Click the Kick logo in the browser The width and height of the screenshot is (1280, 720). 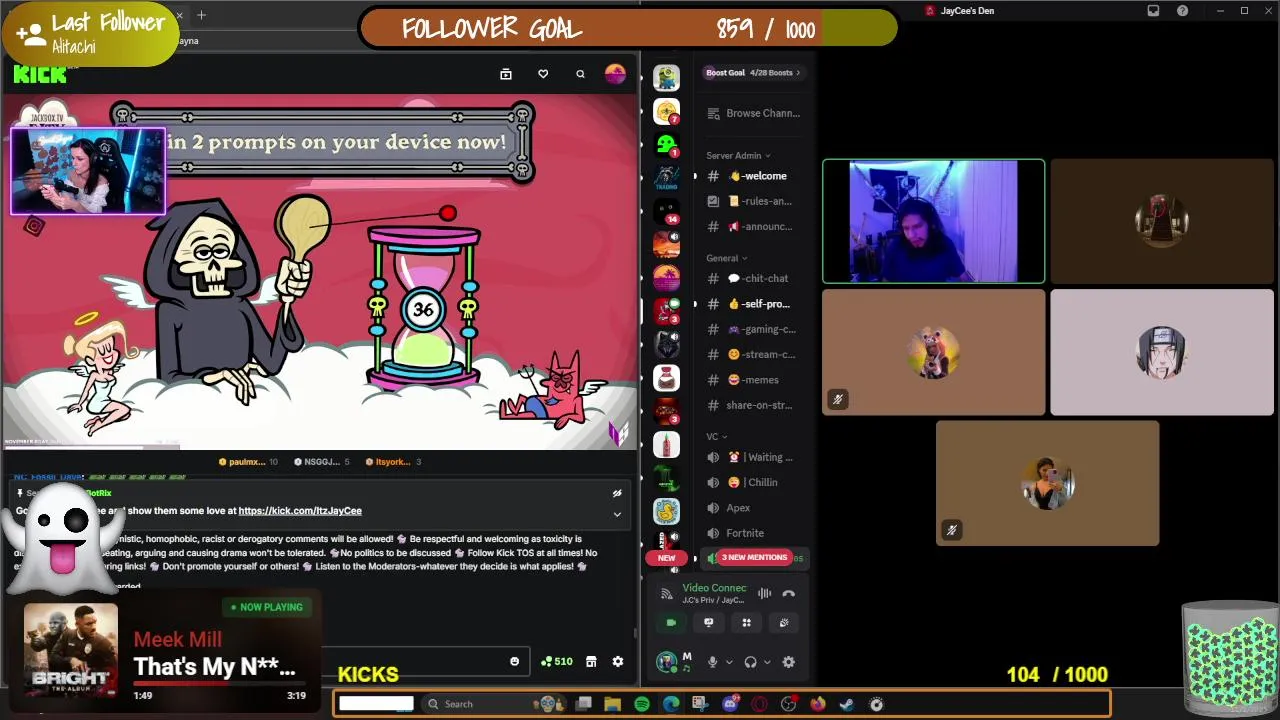coord(40,74)
